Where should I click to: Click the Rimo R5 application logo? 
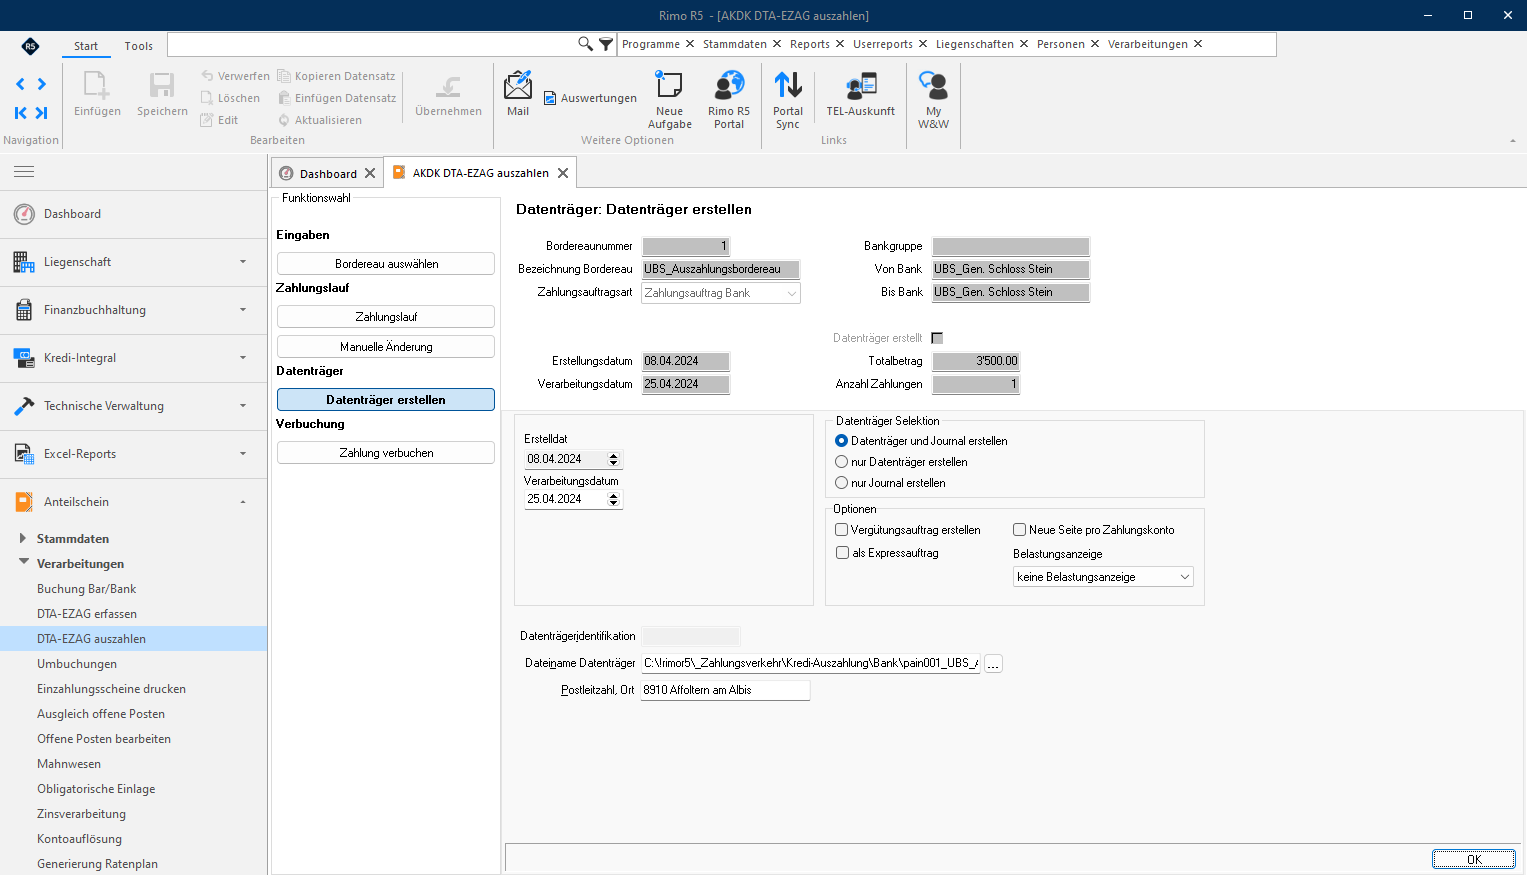point(30,46)
